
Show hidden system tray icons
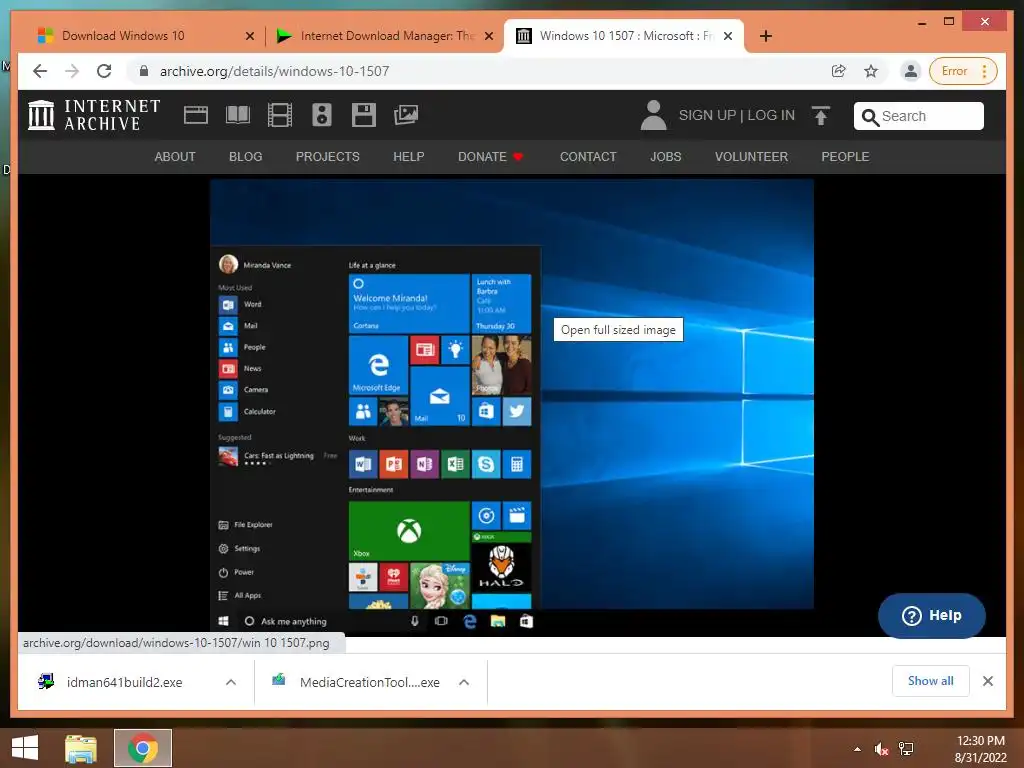pos(857,749)
